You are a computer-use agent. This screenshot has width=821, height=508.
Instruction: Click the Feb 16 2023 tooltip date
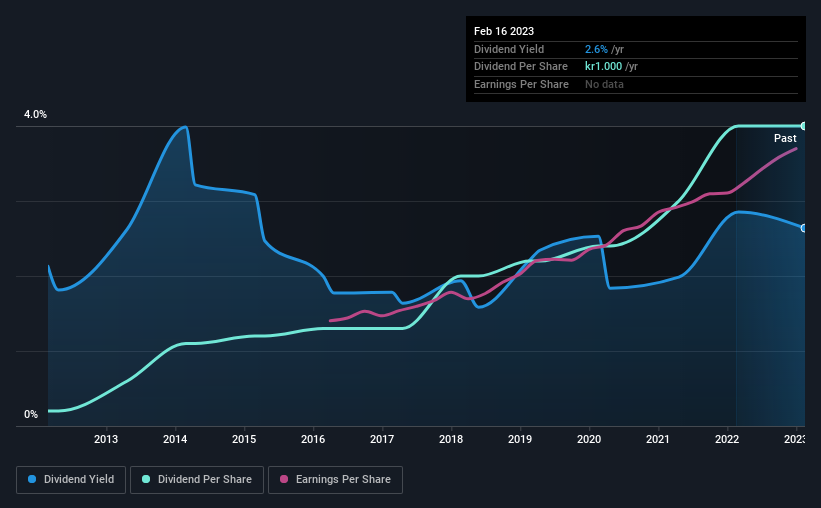504,31
